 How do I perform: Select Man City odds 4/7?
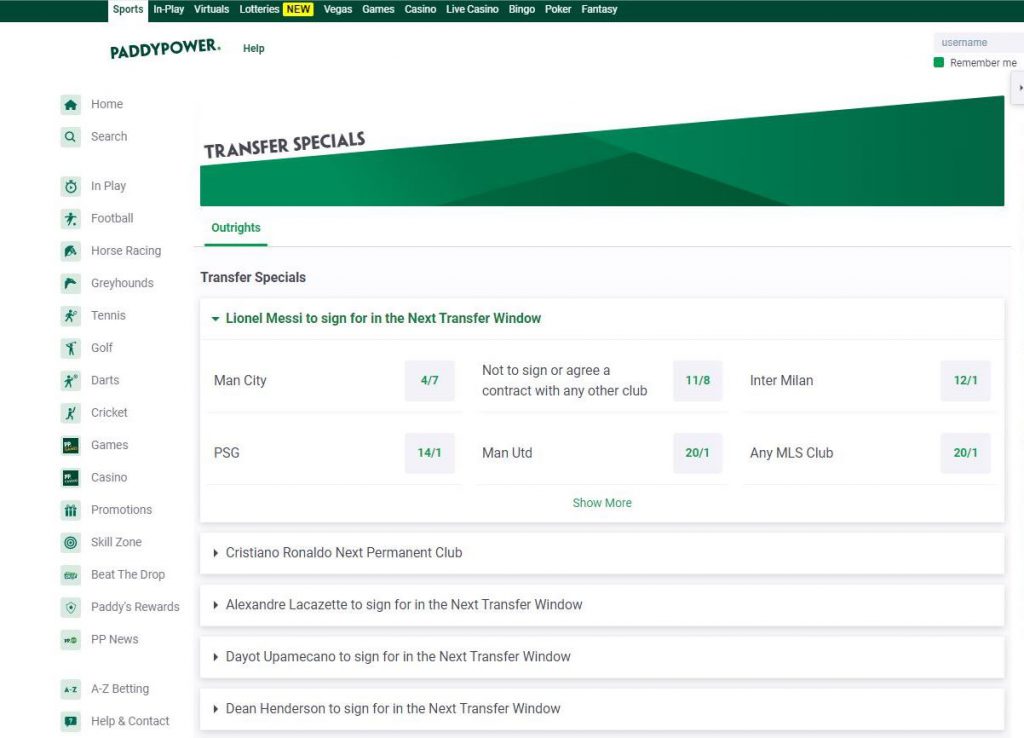[x=430, y=380]
